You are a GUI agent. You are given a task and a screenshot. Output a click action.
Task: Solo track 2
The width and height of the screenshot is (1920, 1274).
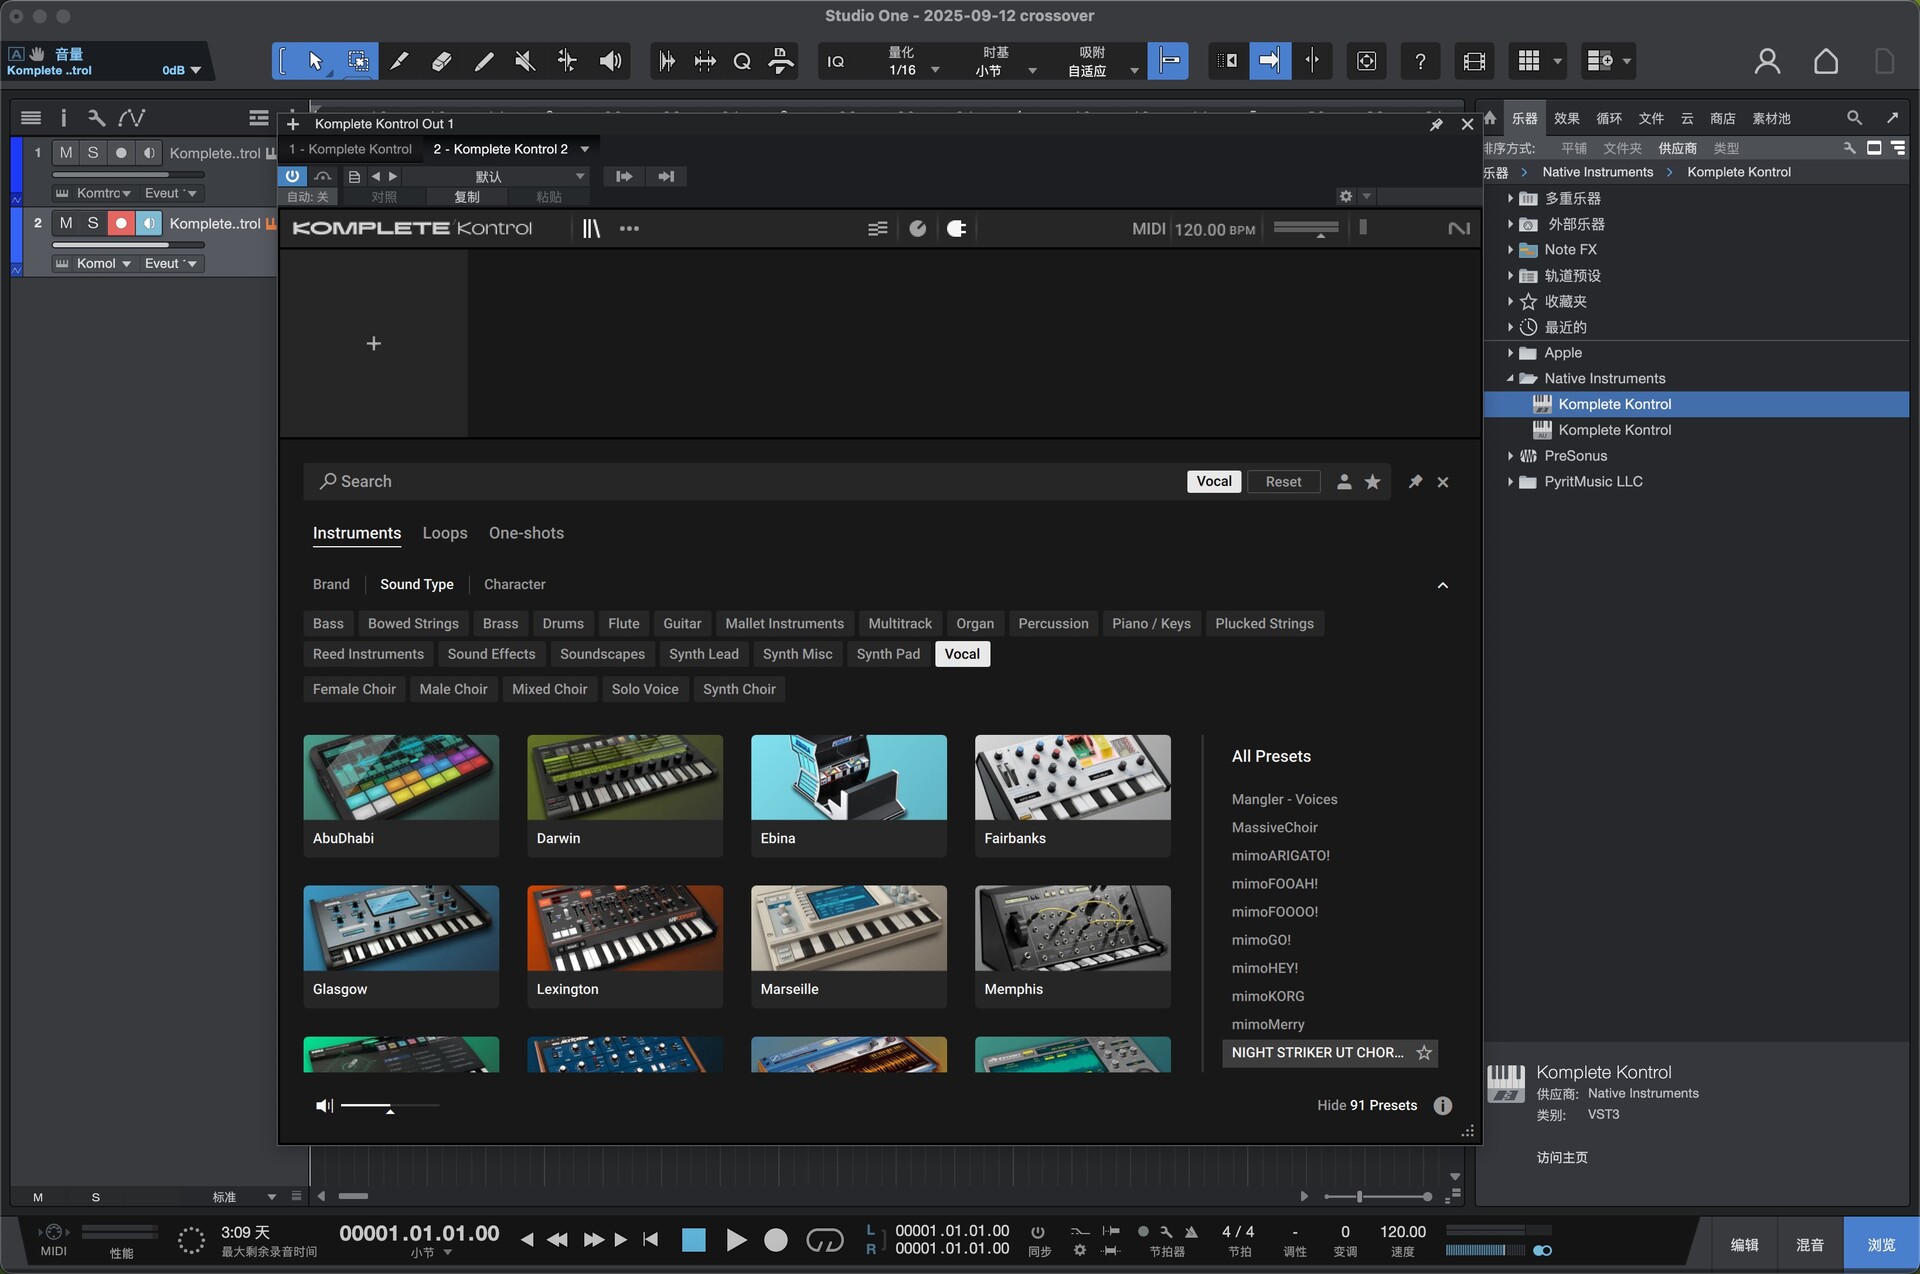click(x=93, y=223)
